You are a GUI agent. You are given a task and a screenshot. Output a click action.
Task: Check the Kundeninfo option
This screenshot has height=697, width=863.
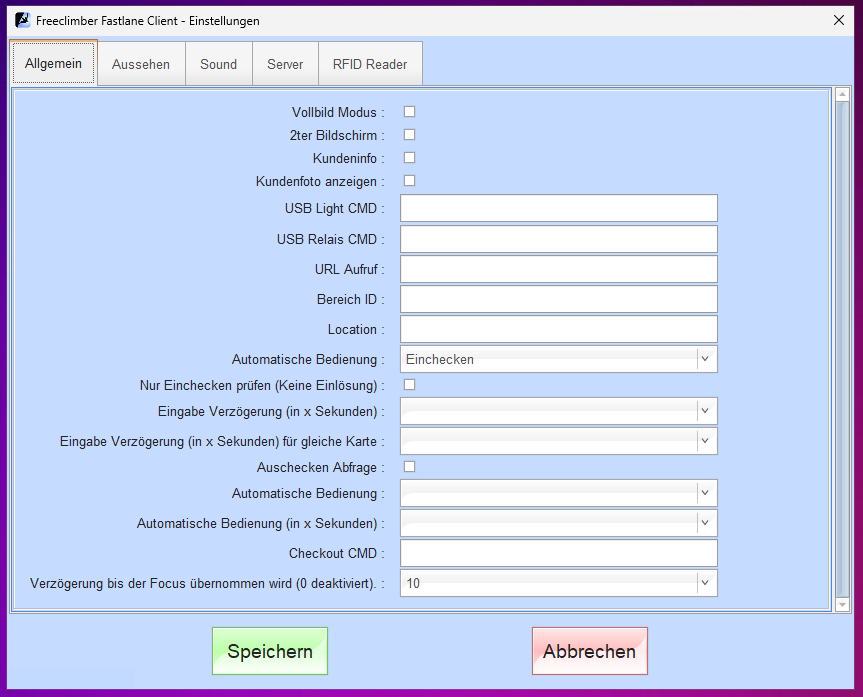pyautogui.click(x=409, y=158)
